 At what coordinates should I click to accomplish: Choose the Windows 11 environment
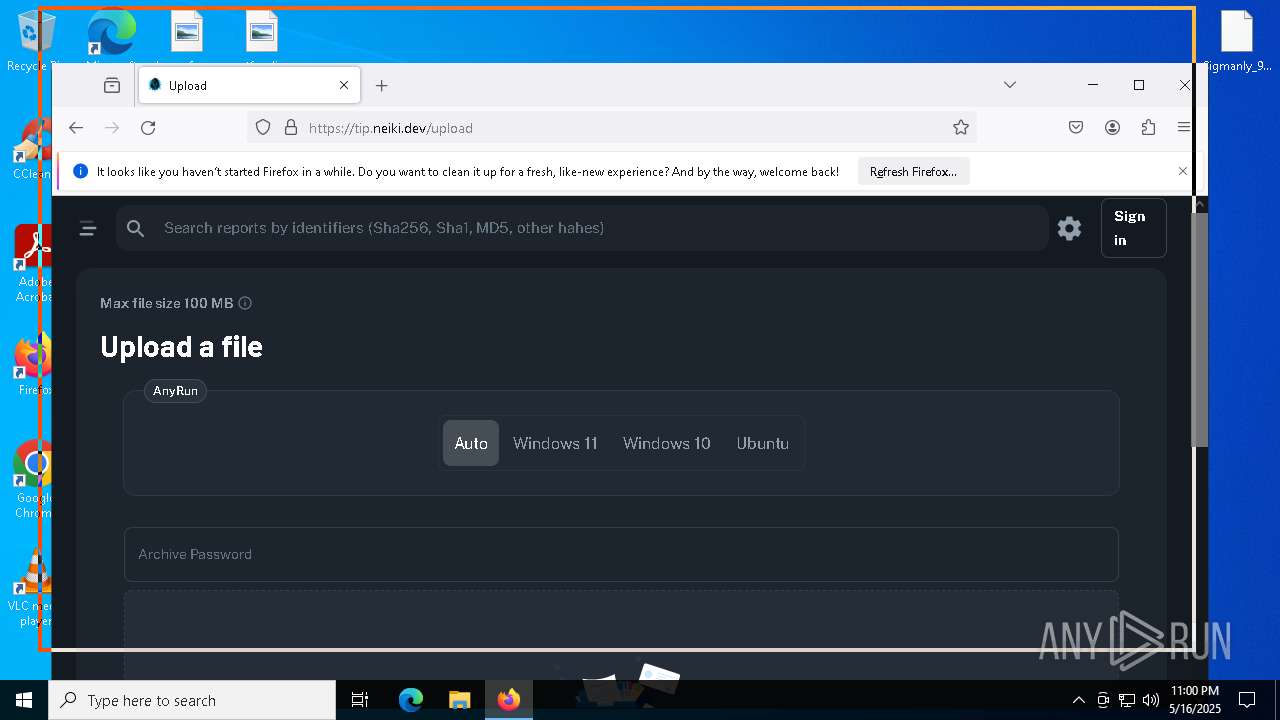pos(555,443)
